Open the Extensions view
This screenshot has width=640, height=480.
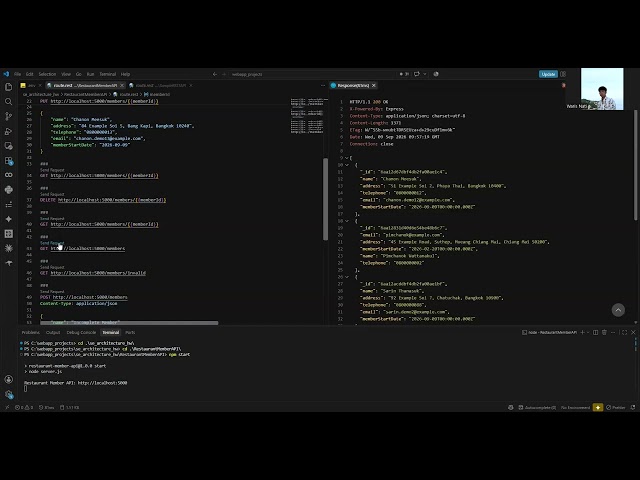tap(9, 160)
